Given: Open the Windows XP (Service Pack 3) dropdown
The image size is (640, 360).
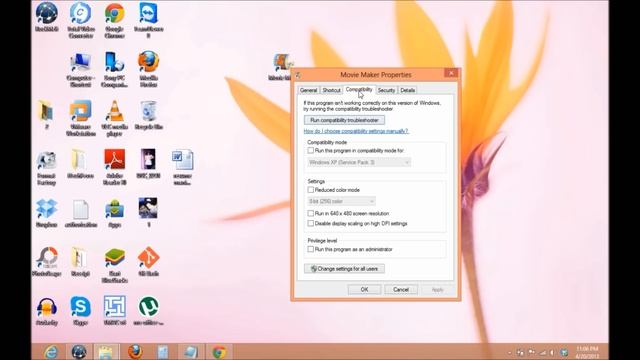Looking at the screenshot, I should (x=359, y=162).
